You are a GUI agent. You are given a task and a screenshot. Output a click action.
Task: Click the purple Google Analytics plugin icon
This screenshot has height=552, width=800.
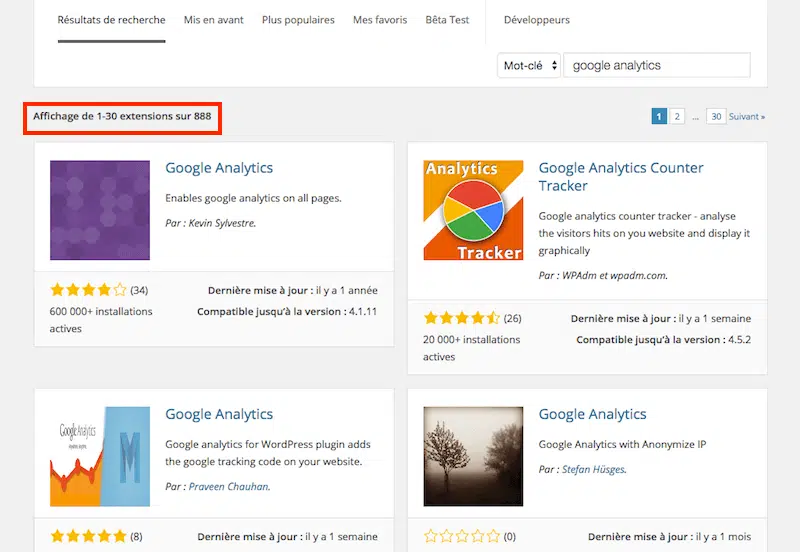pyautogui.click(x=99, y=210)
